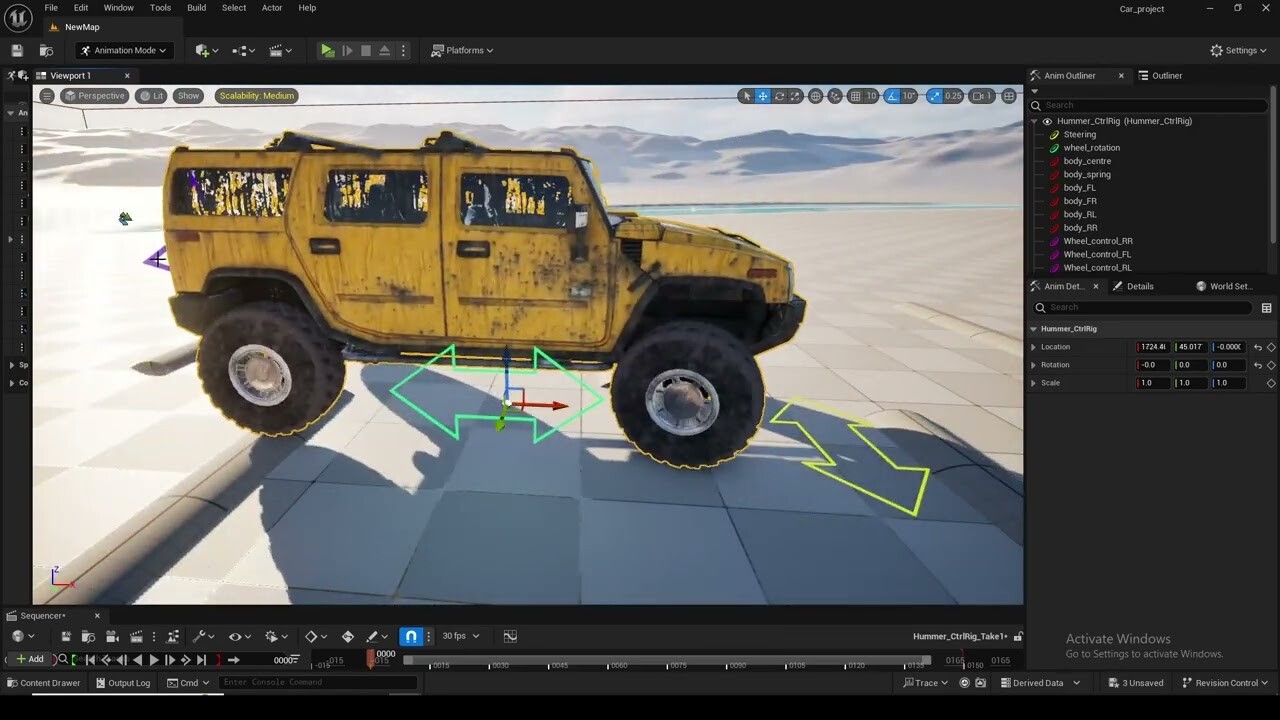Enable surface snapping in the viewport toolbar
This screenshot has height=720, width=1280.
(x=833, y=96)
